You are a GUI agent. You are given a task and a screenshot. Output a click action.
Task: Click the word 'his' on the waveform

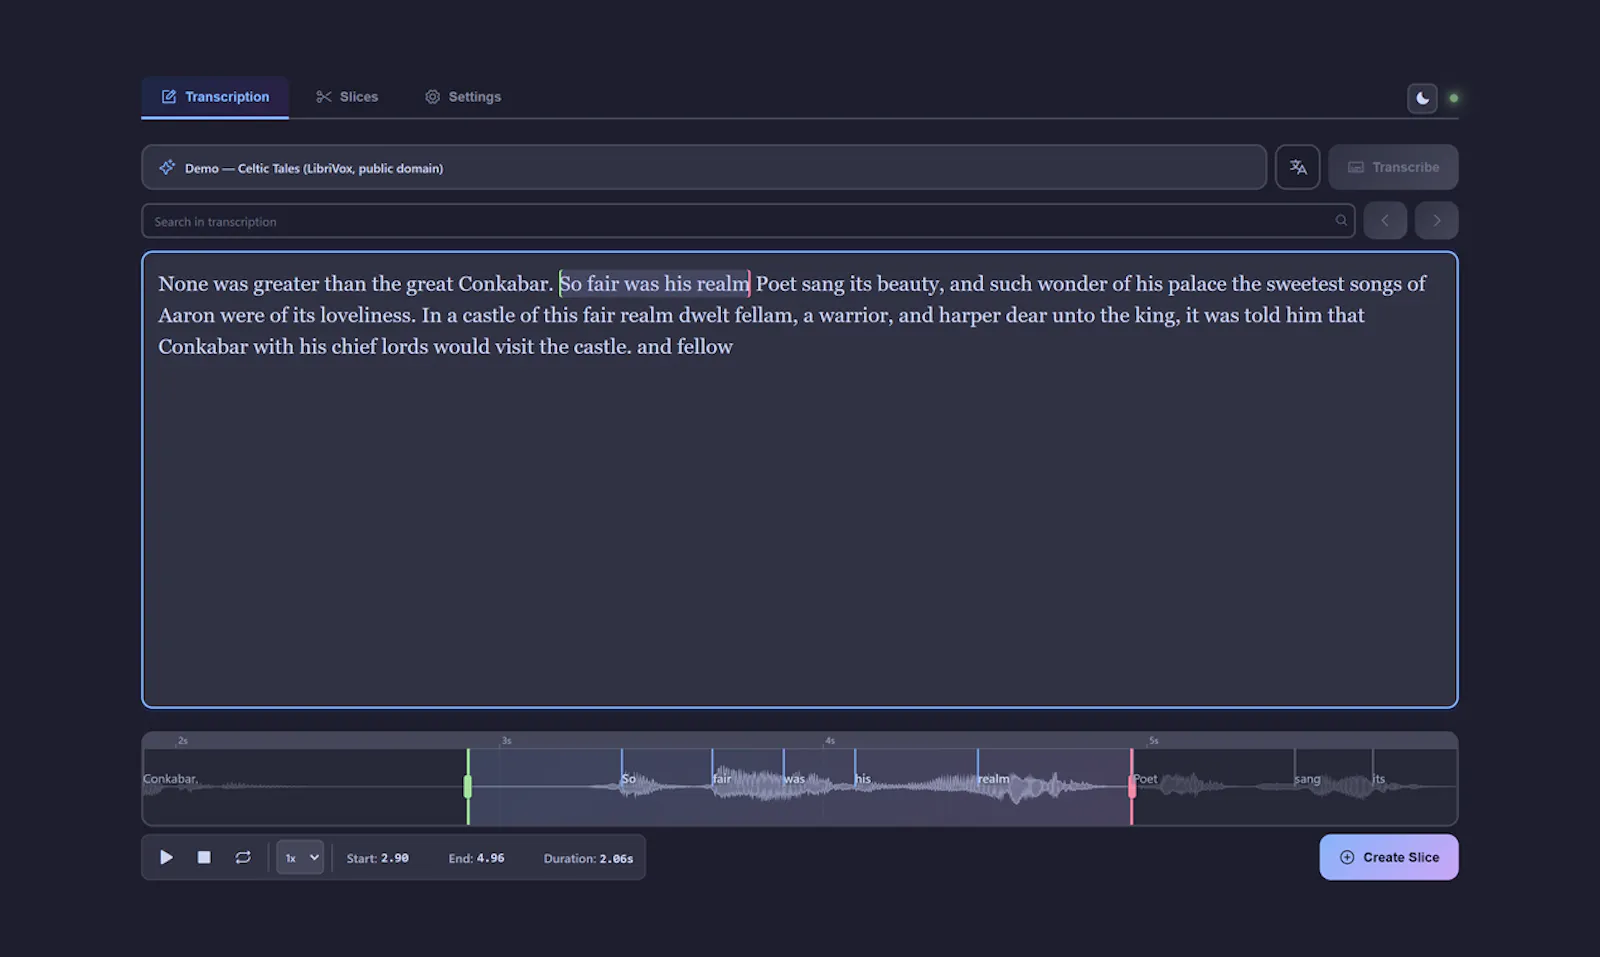[863, 779]
